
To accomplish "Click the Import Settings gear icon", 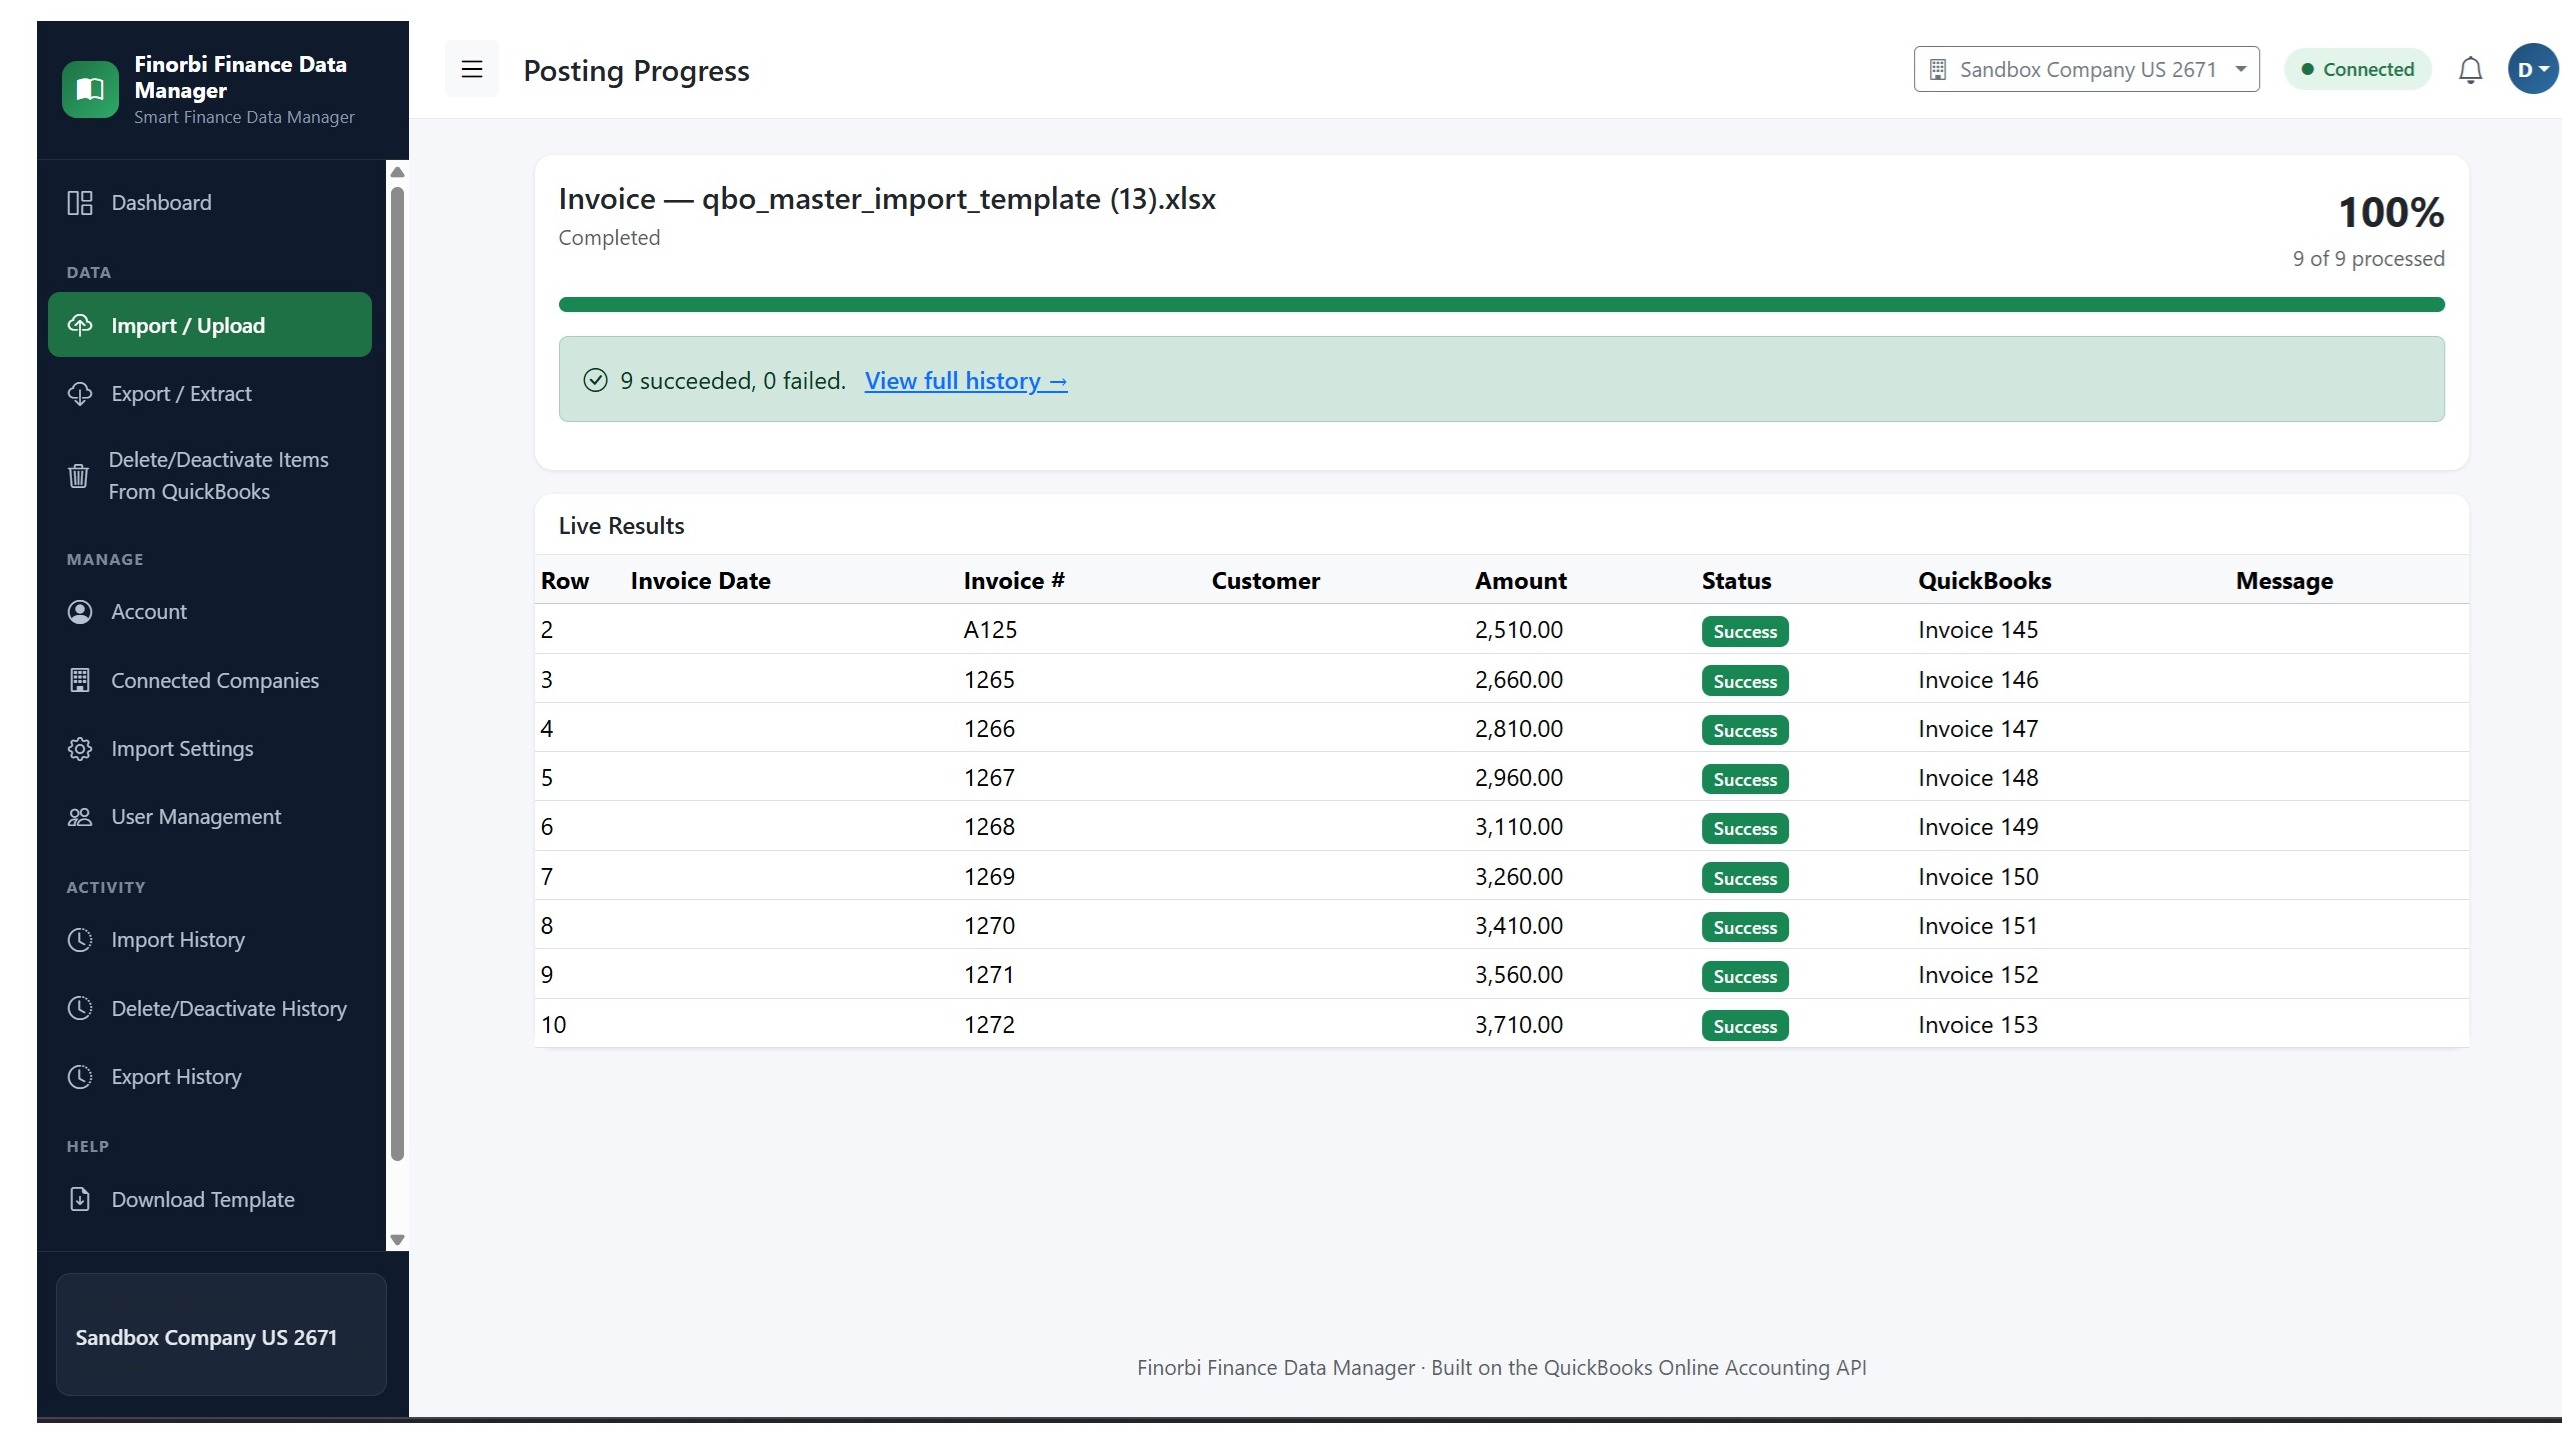I will coord(80,749).
